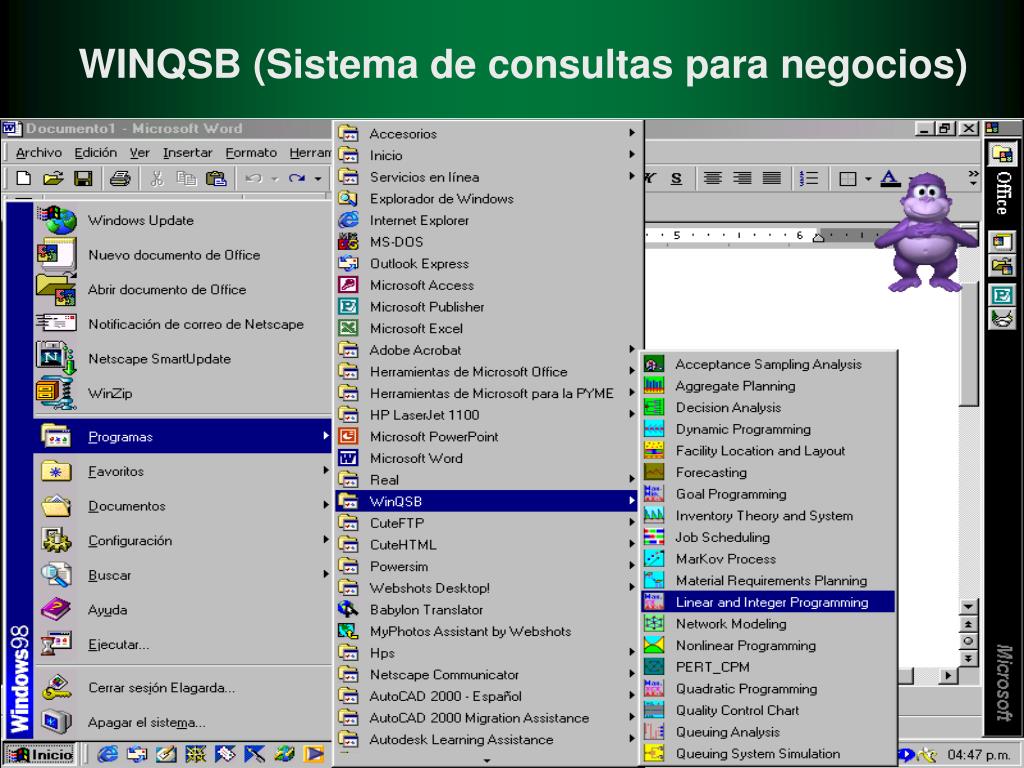1024x768 pixels.
Task: Click the Copy icon in Word toolbar
Action: (x=187, y=178)
